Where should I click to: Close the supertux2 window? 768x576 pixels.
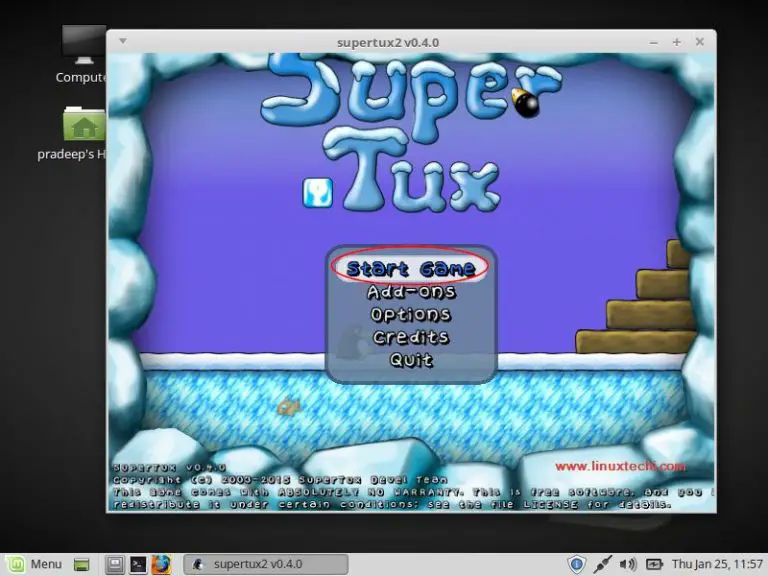click(700, 42)
